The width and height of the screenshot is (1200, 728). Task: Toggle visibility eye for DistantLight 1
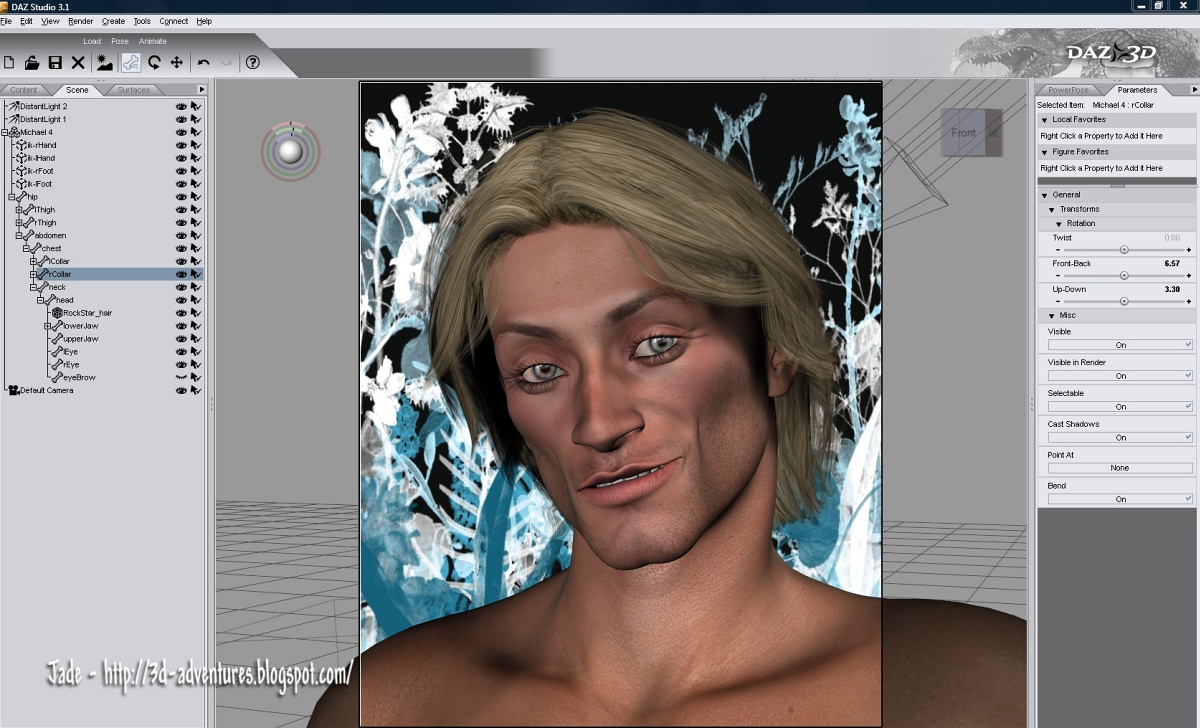click(182, 119)
